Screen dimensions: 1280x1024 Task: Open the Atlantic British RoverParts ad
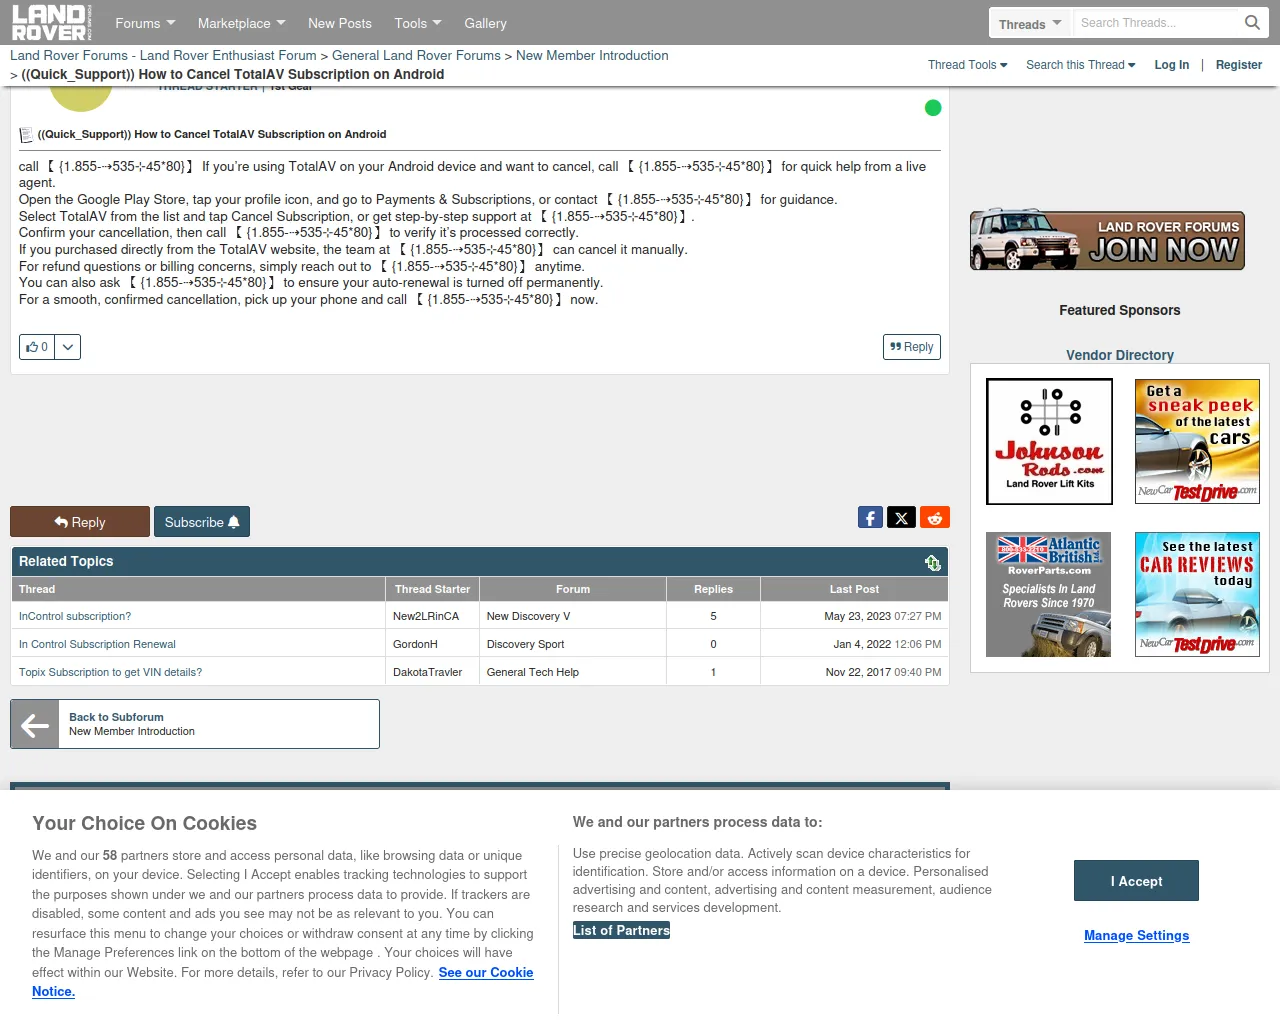(1048, 594)
